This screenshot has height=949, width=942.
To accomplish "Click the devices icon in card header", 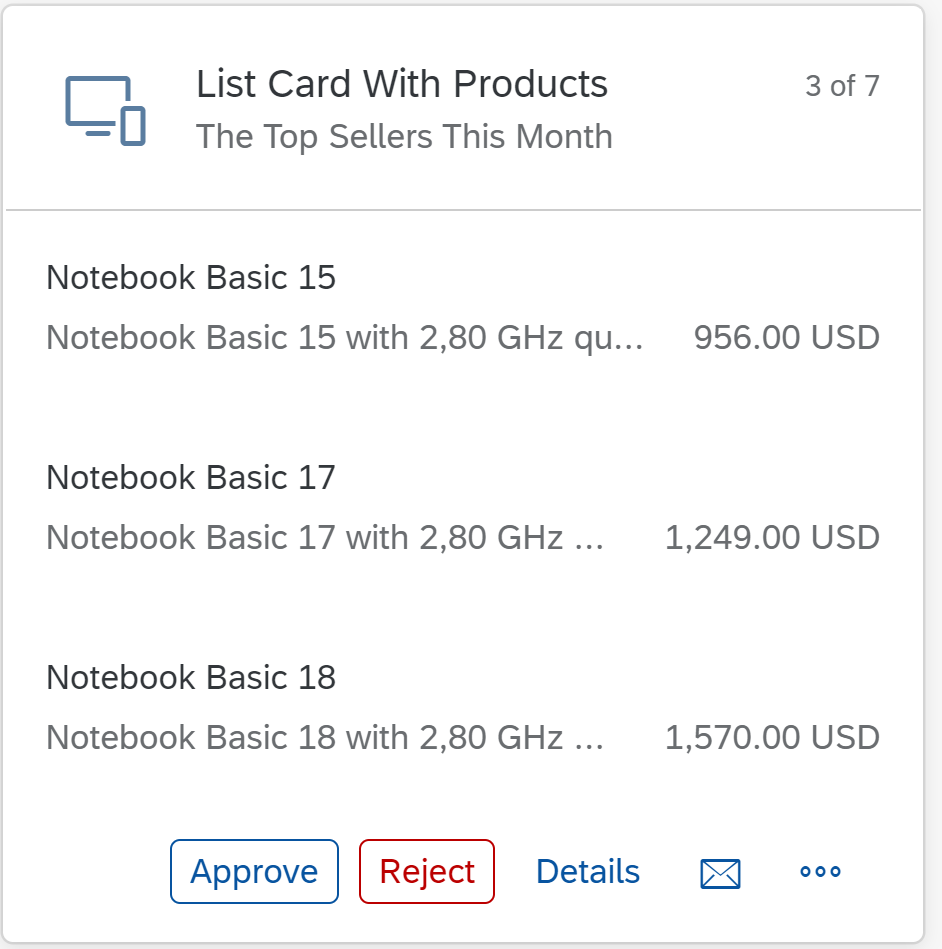I will point(105,111).
